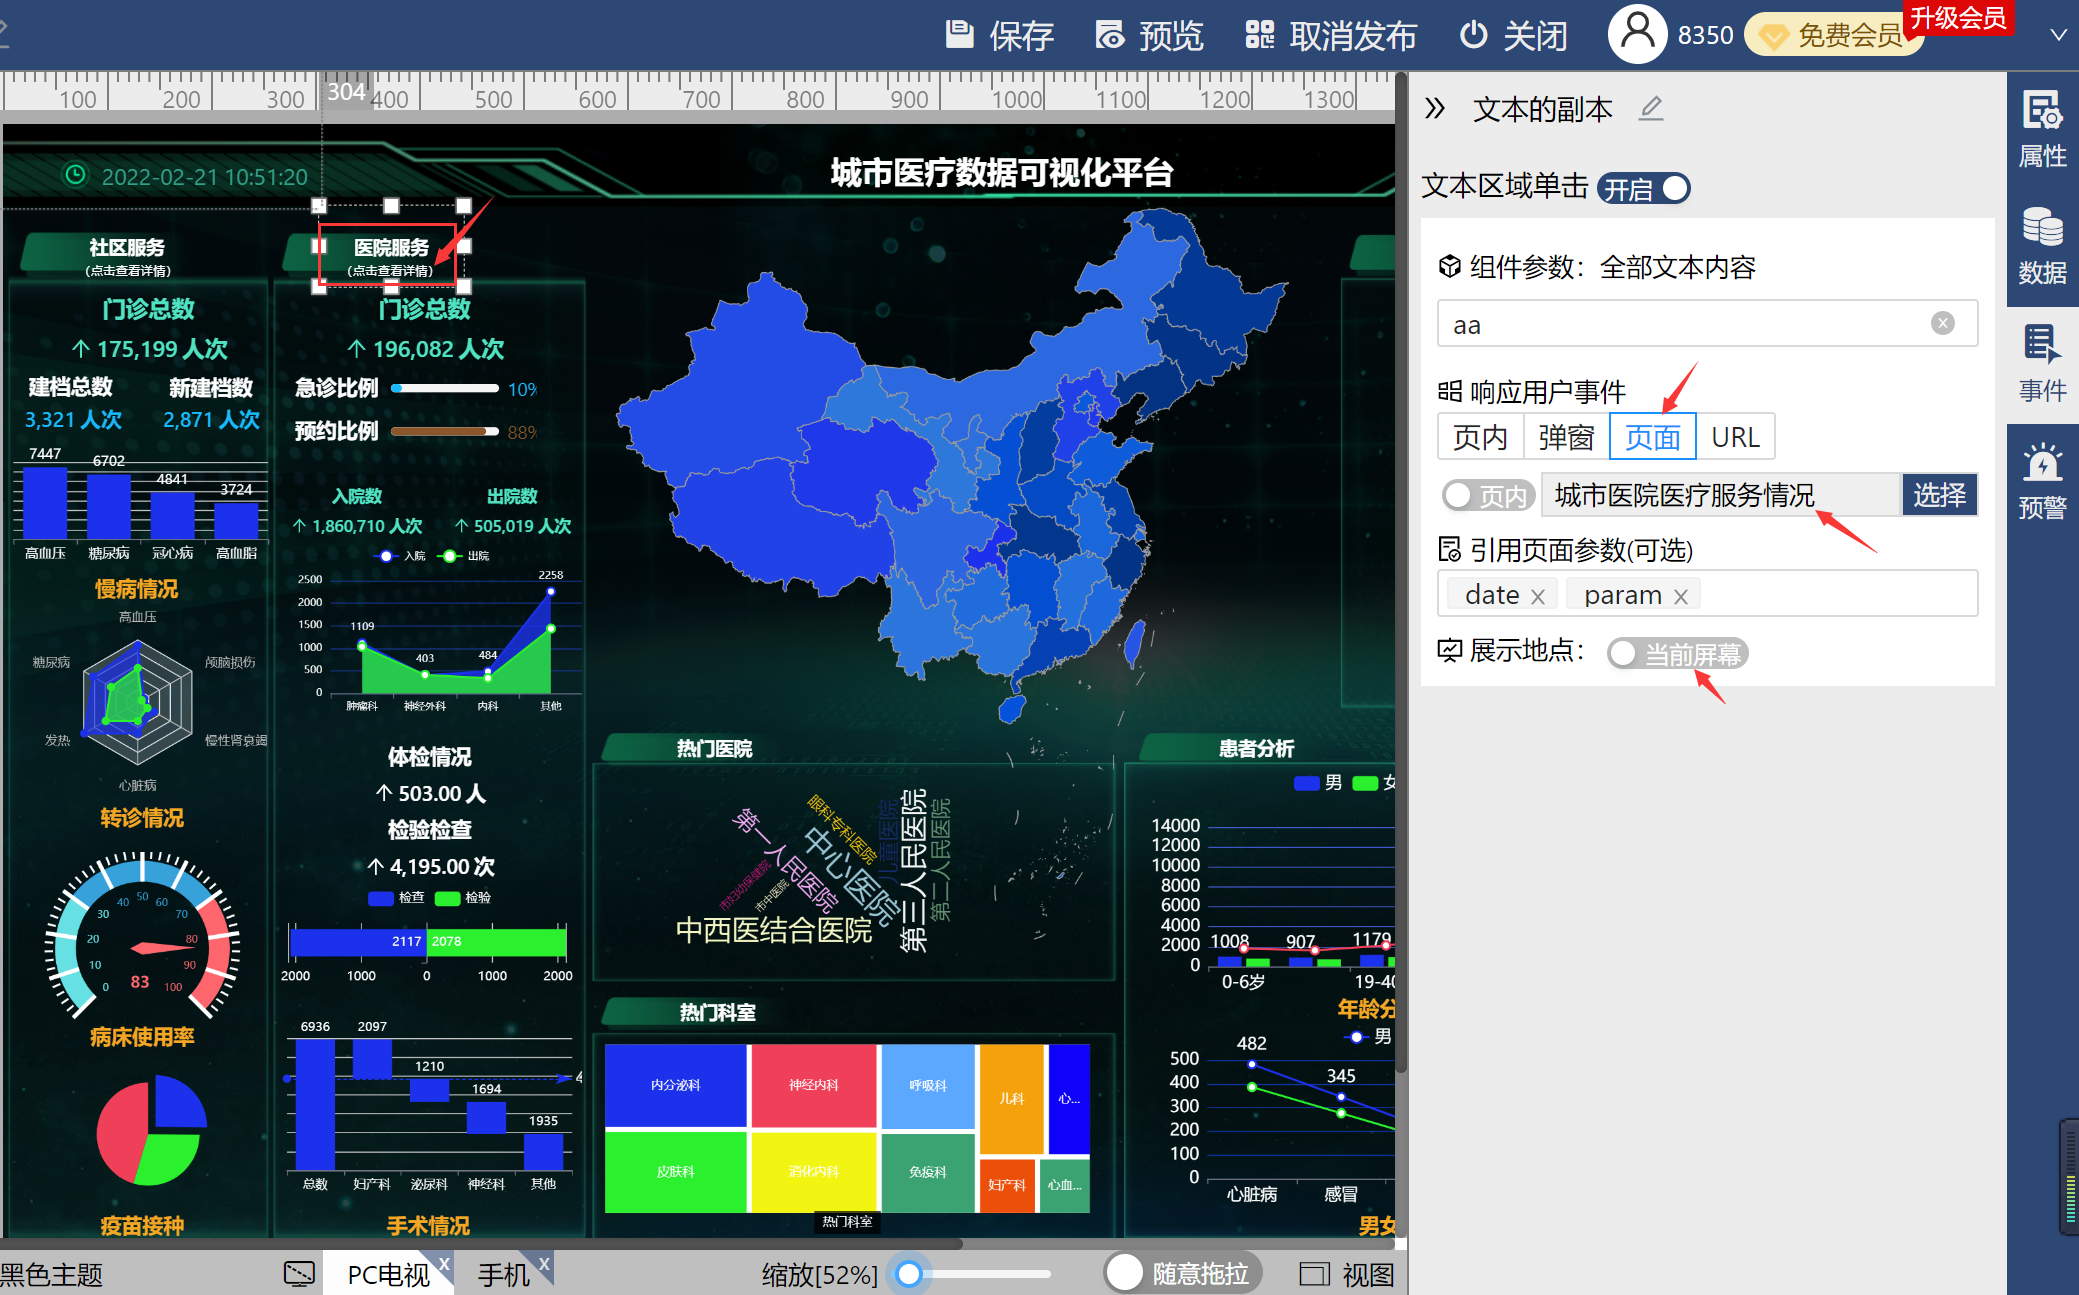This screenshot has width=2079, height=1295.
Task: Select 页面 event response tab
Action: tap(1652, 437)
